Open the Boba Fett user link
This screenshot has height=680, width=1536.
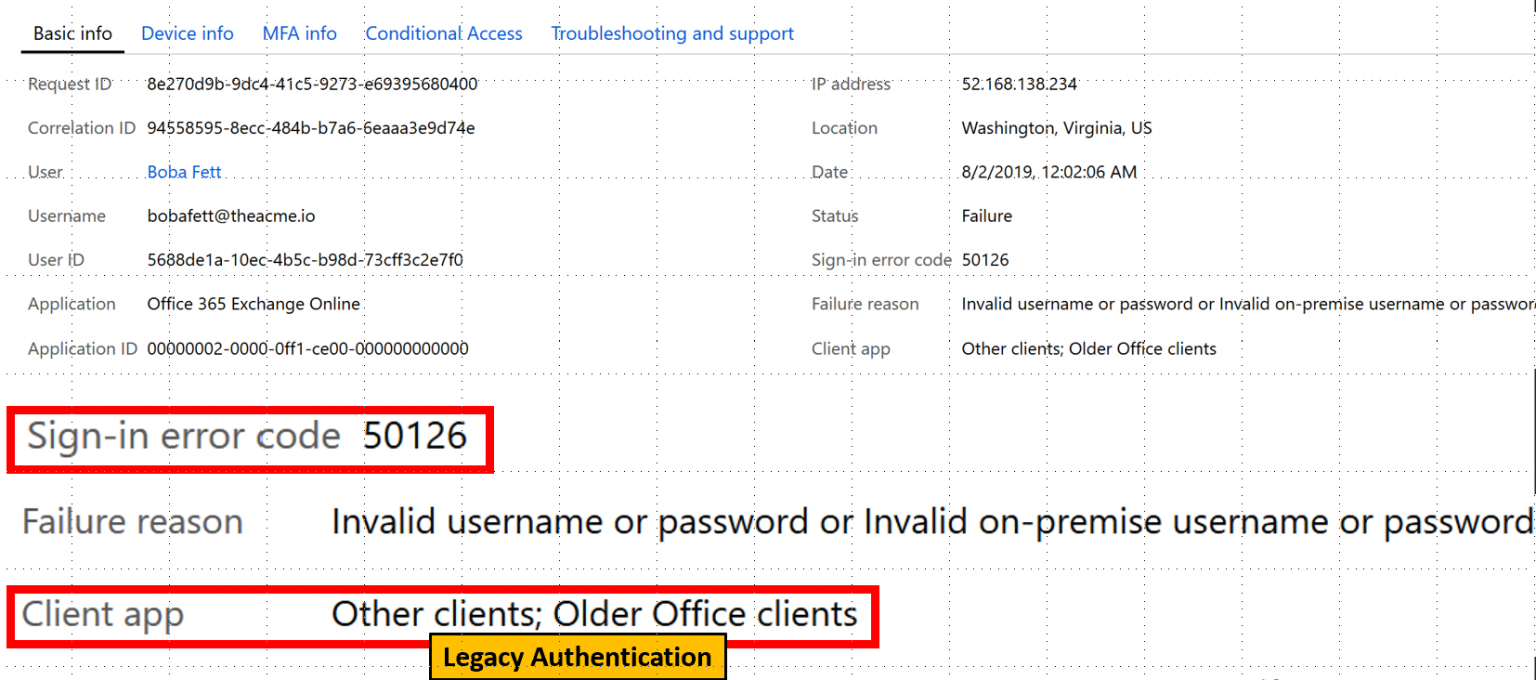[184, 171]
